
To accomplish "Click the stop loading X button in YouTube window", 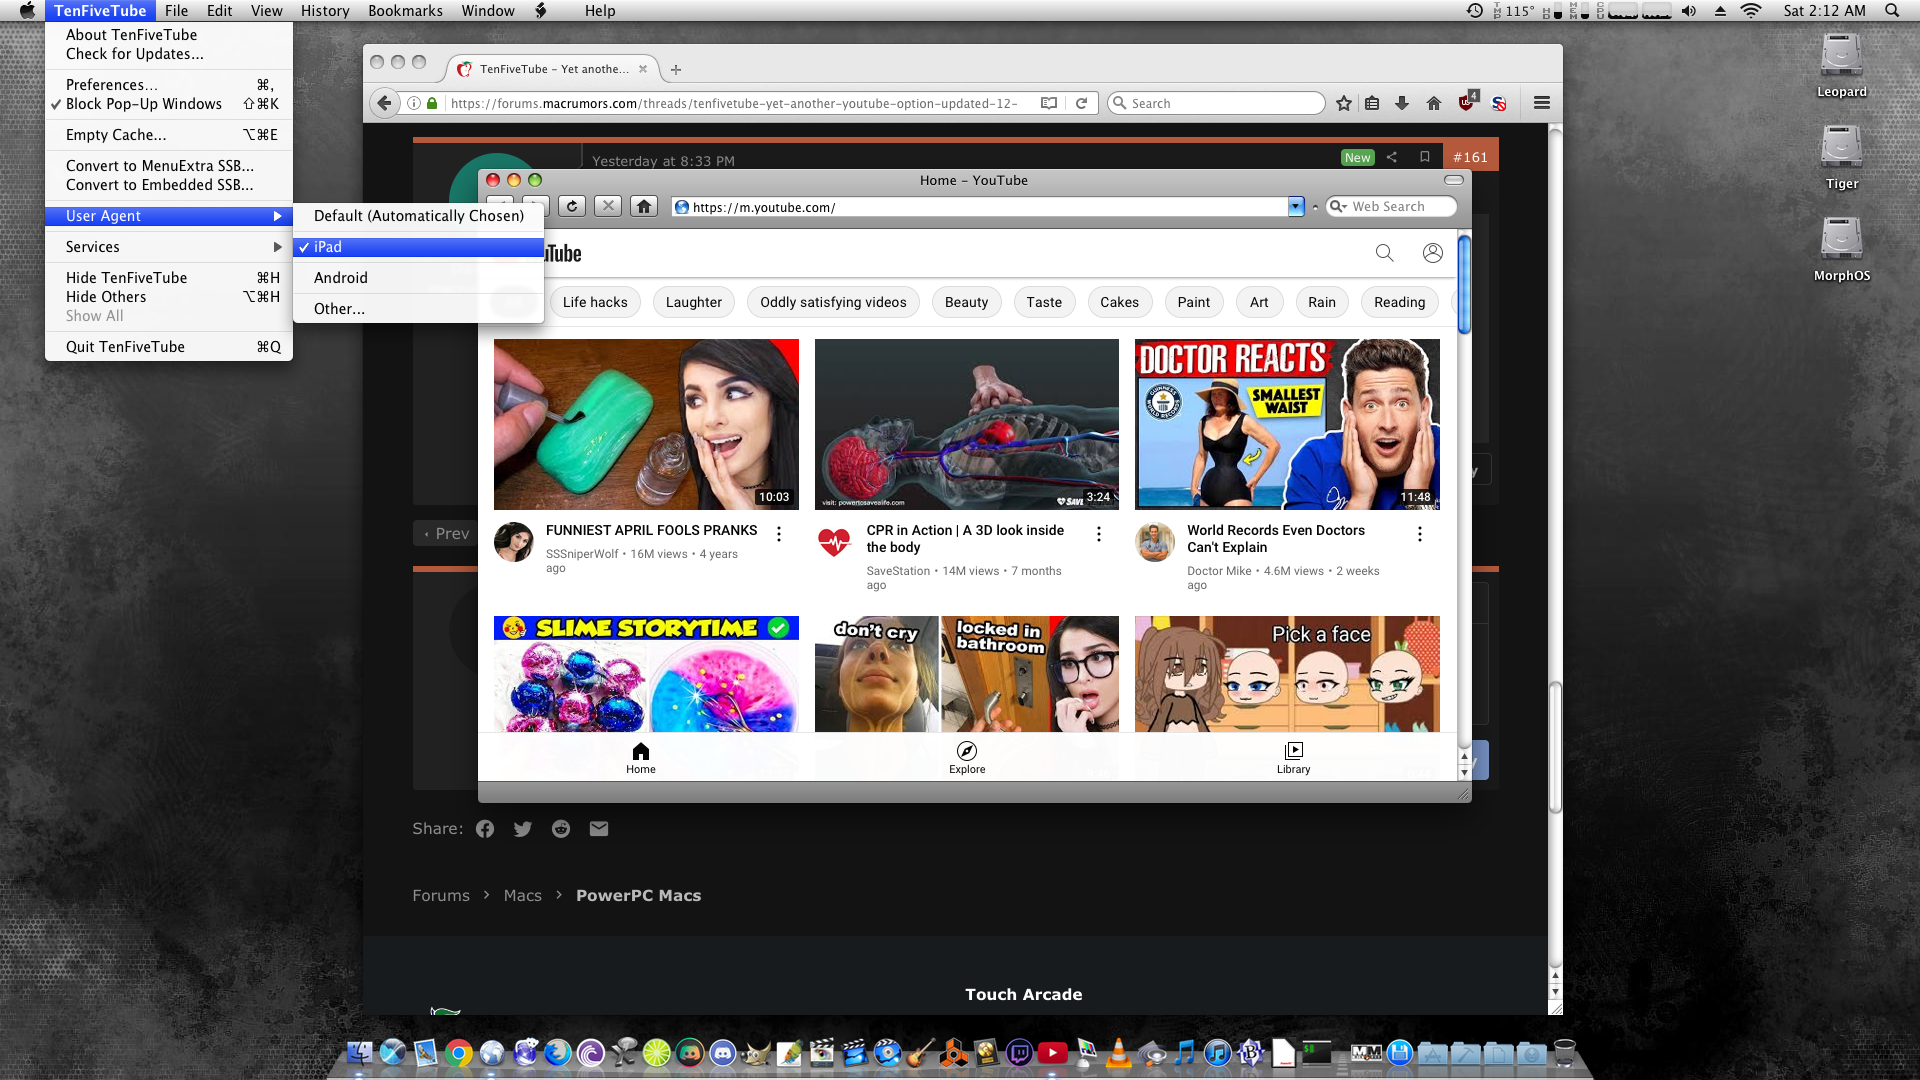I will point(607,207).
